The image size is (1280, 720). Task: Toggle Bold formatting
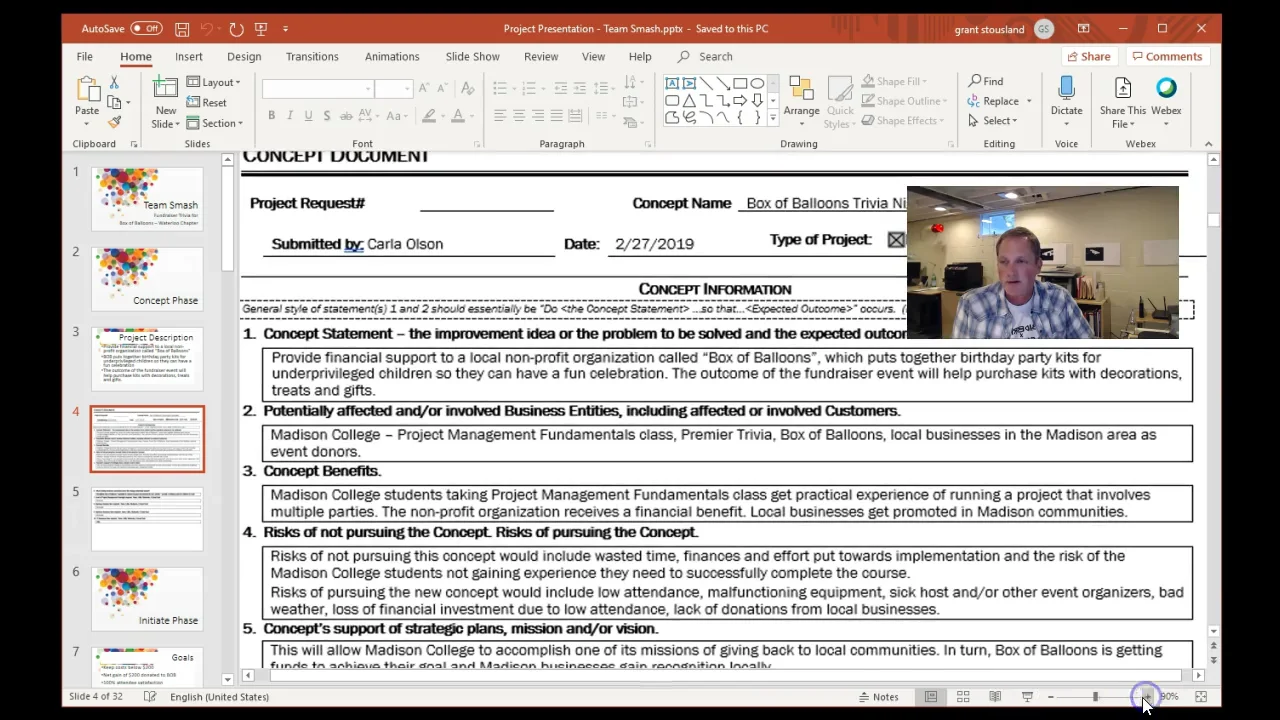click(271, 116)
